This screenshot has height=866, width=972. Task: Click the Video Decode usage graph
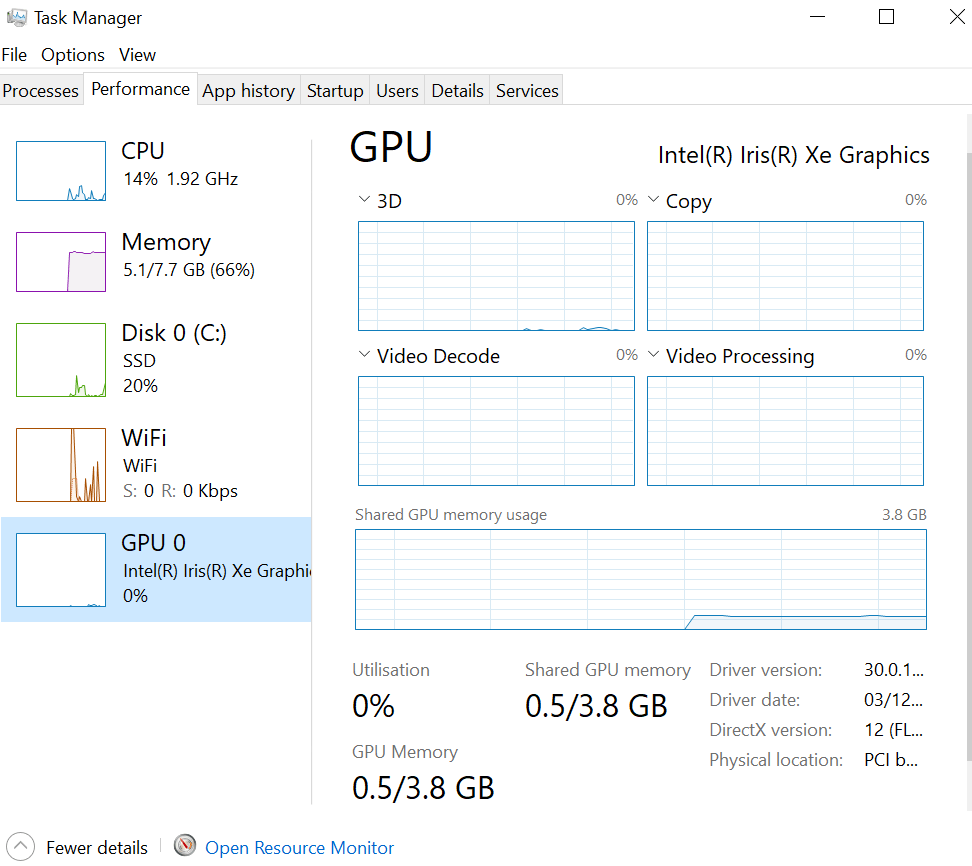(x=497, y=431)
